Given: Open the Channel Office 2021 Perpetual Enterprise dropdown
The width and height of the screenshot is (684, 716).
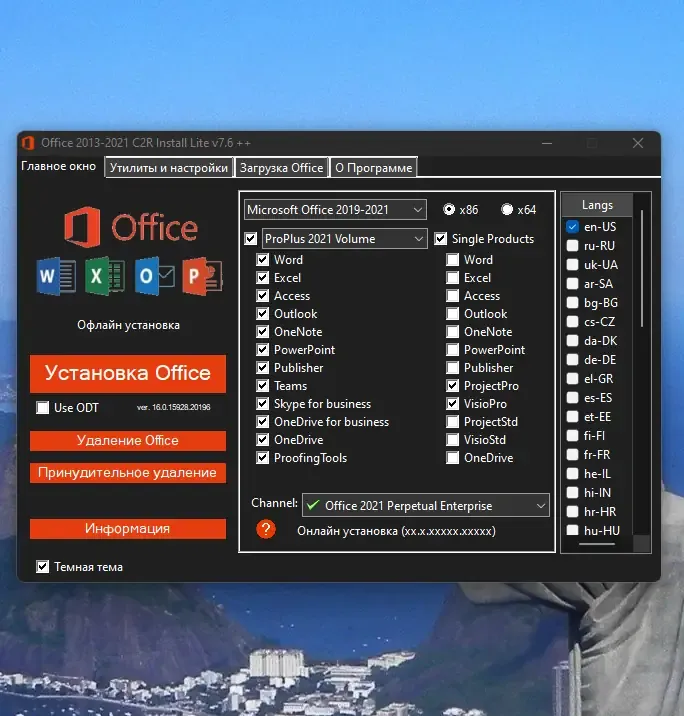Looking at the screenshot, I should point(426,505).
